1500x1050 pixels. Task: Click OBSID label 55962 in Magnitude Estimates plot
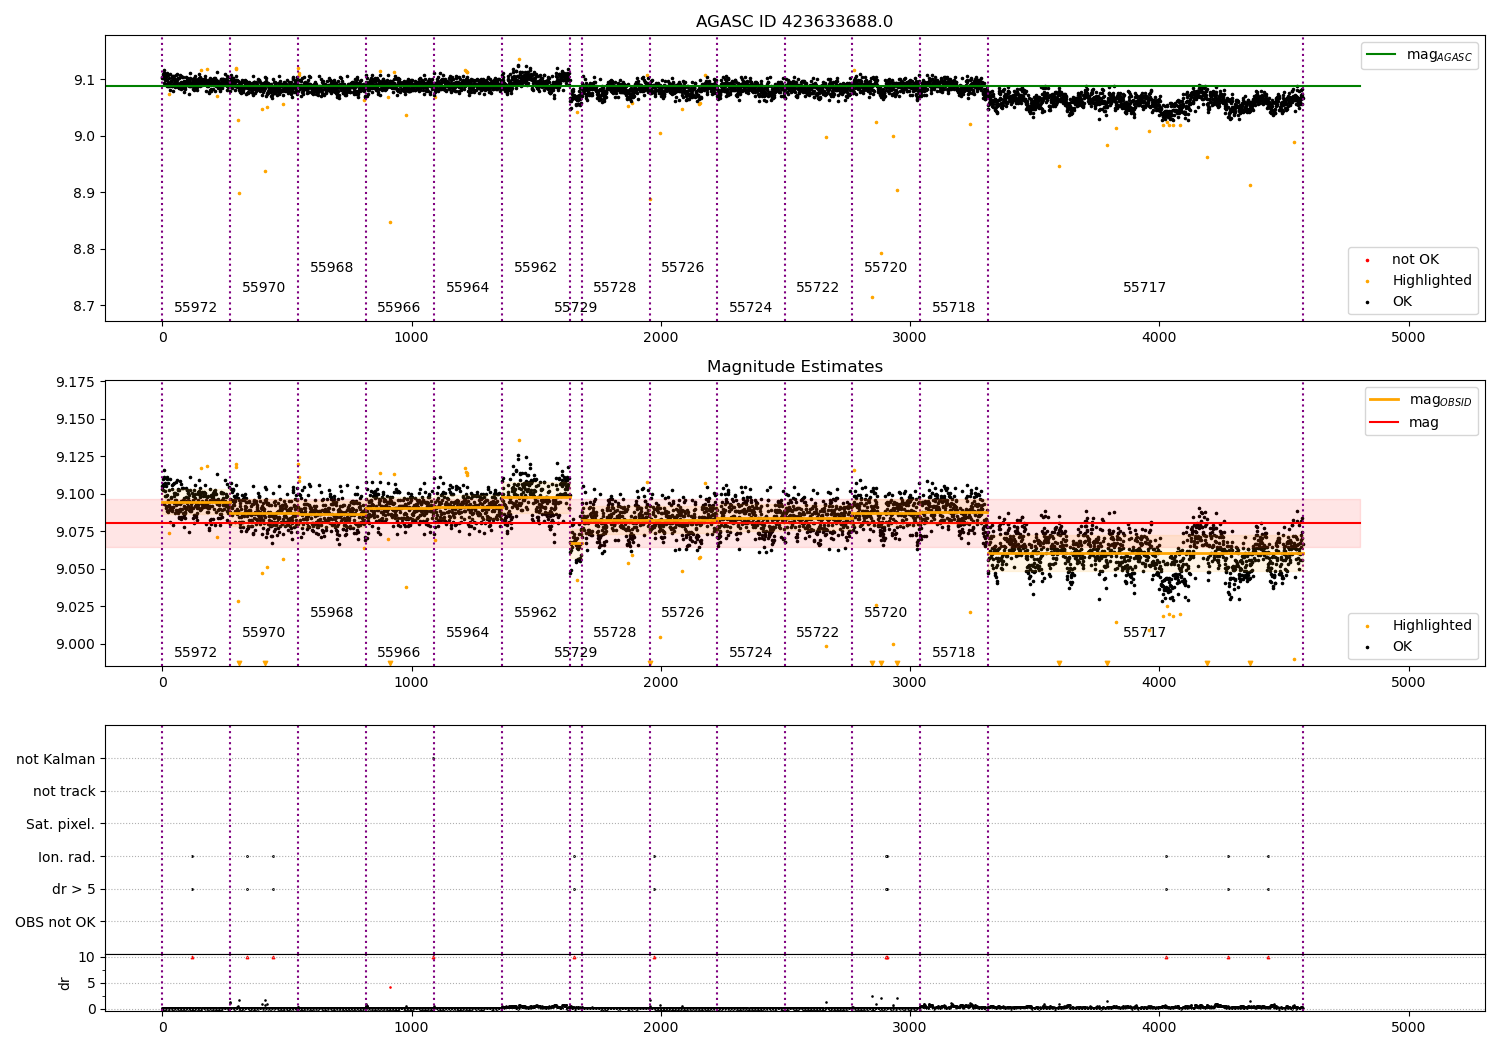pyautogui.click(x=536, y=613)
